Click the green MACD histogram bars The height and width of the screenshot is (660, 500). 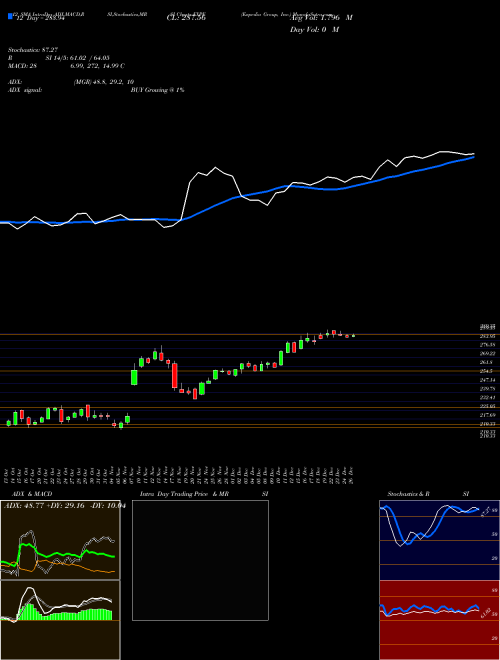[63, 613]
